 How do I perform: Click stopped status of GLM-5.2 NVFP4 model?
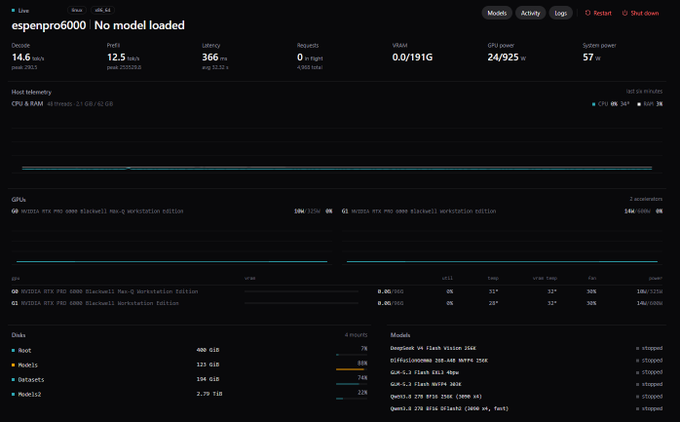(649, 384)
